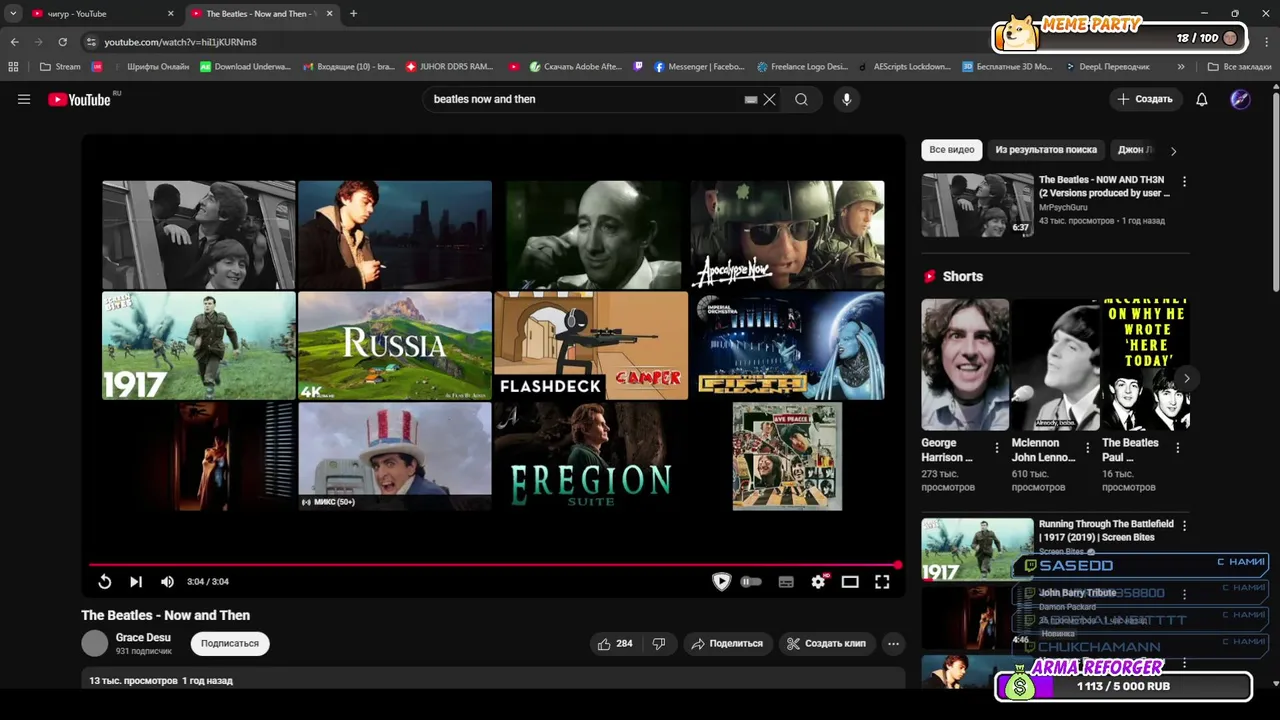The height and width of the screenshot is (720, 1280).
Task: Open the Все закладки folder
Action: 1239,67
